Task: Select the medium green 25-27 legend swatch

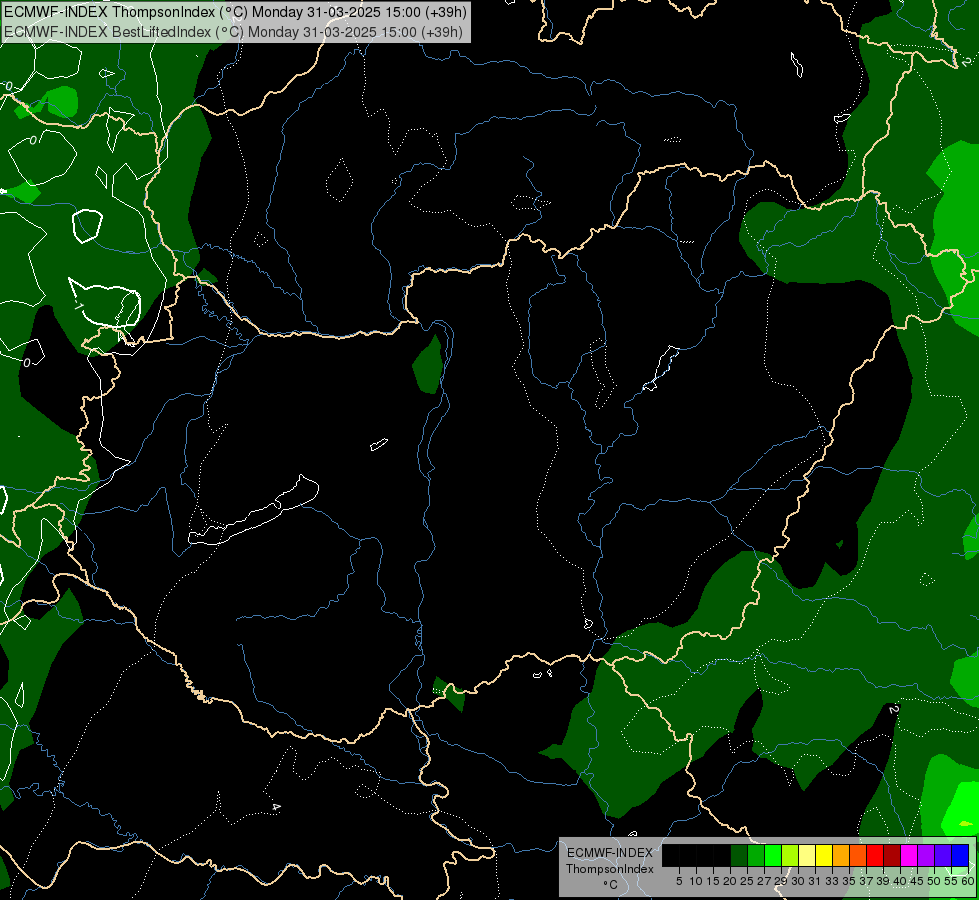Action: (755, 855)
